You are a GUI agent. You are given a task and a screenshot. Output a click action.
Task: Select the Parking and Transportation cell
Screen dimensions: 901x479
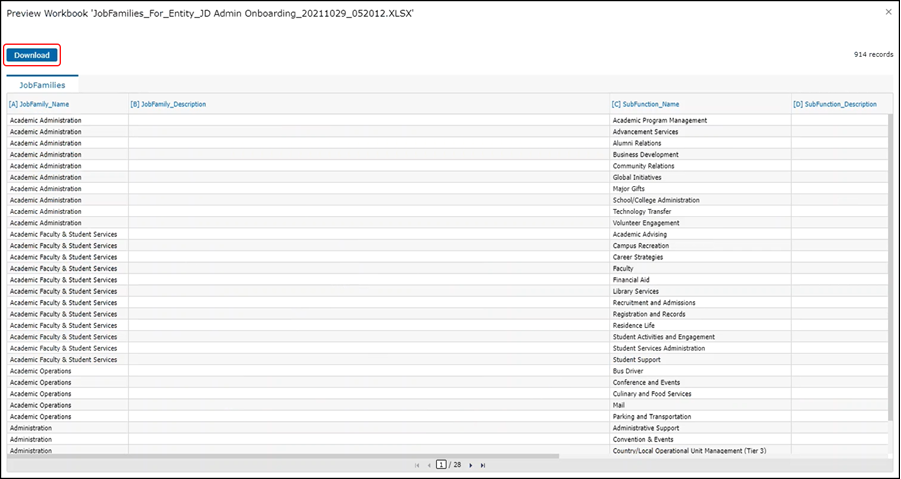click(655, 416)
